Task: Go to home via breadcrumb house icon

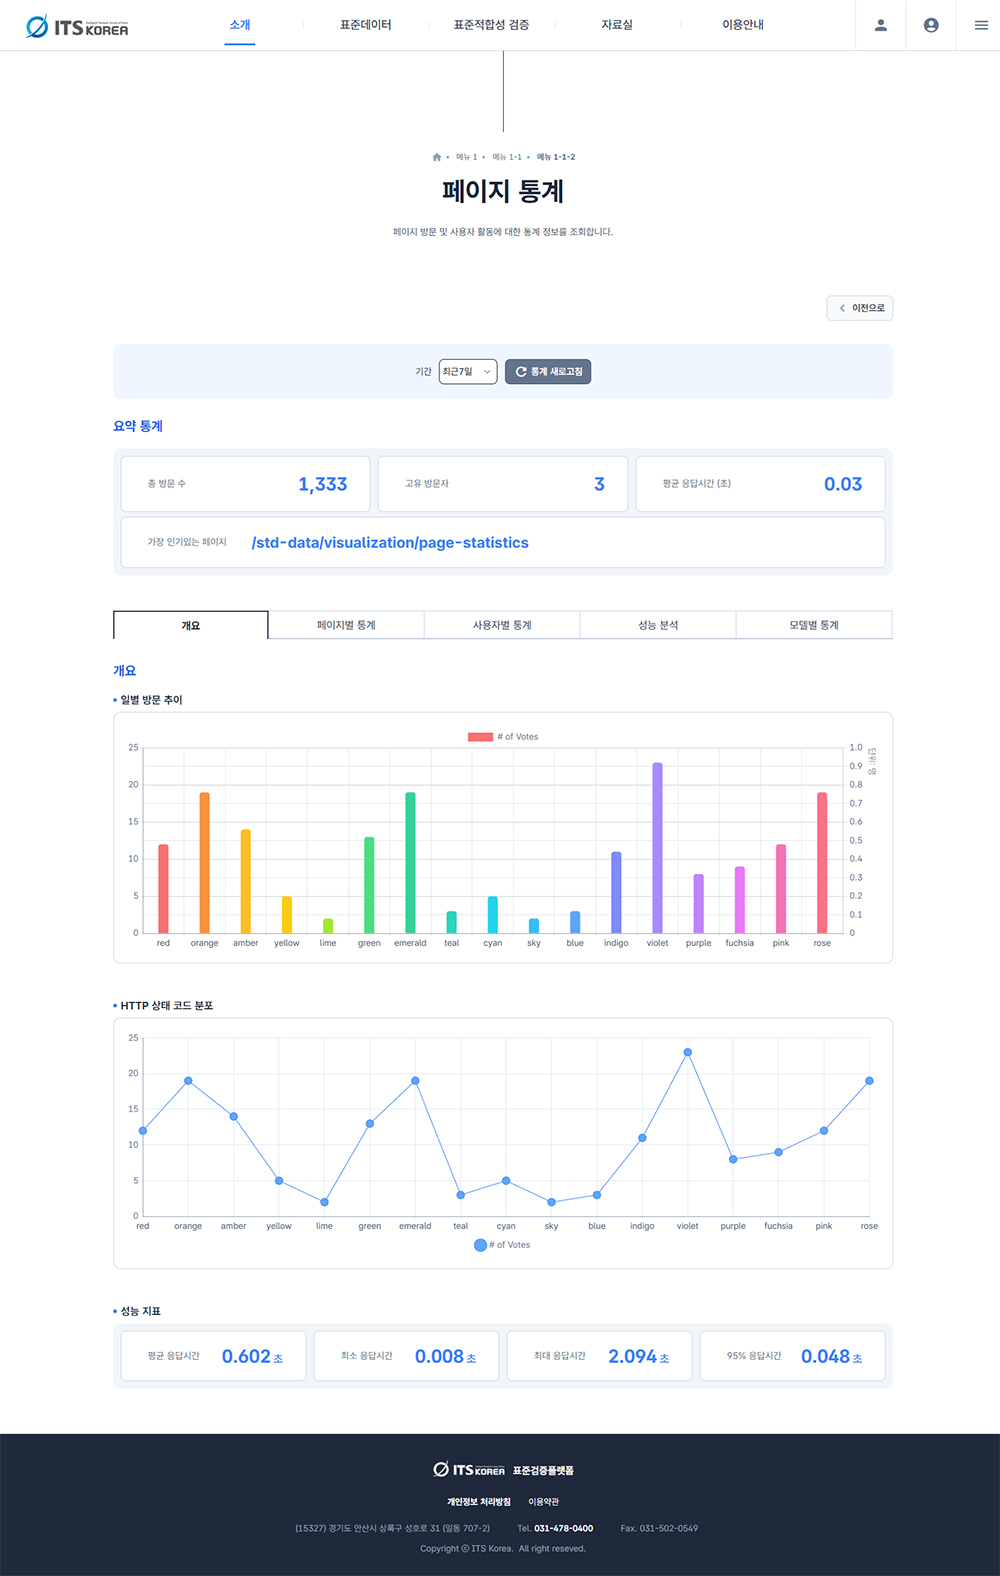Action: coord(436,157)
